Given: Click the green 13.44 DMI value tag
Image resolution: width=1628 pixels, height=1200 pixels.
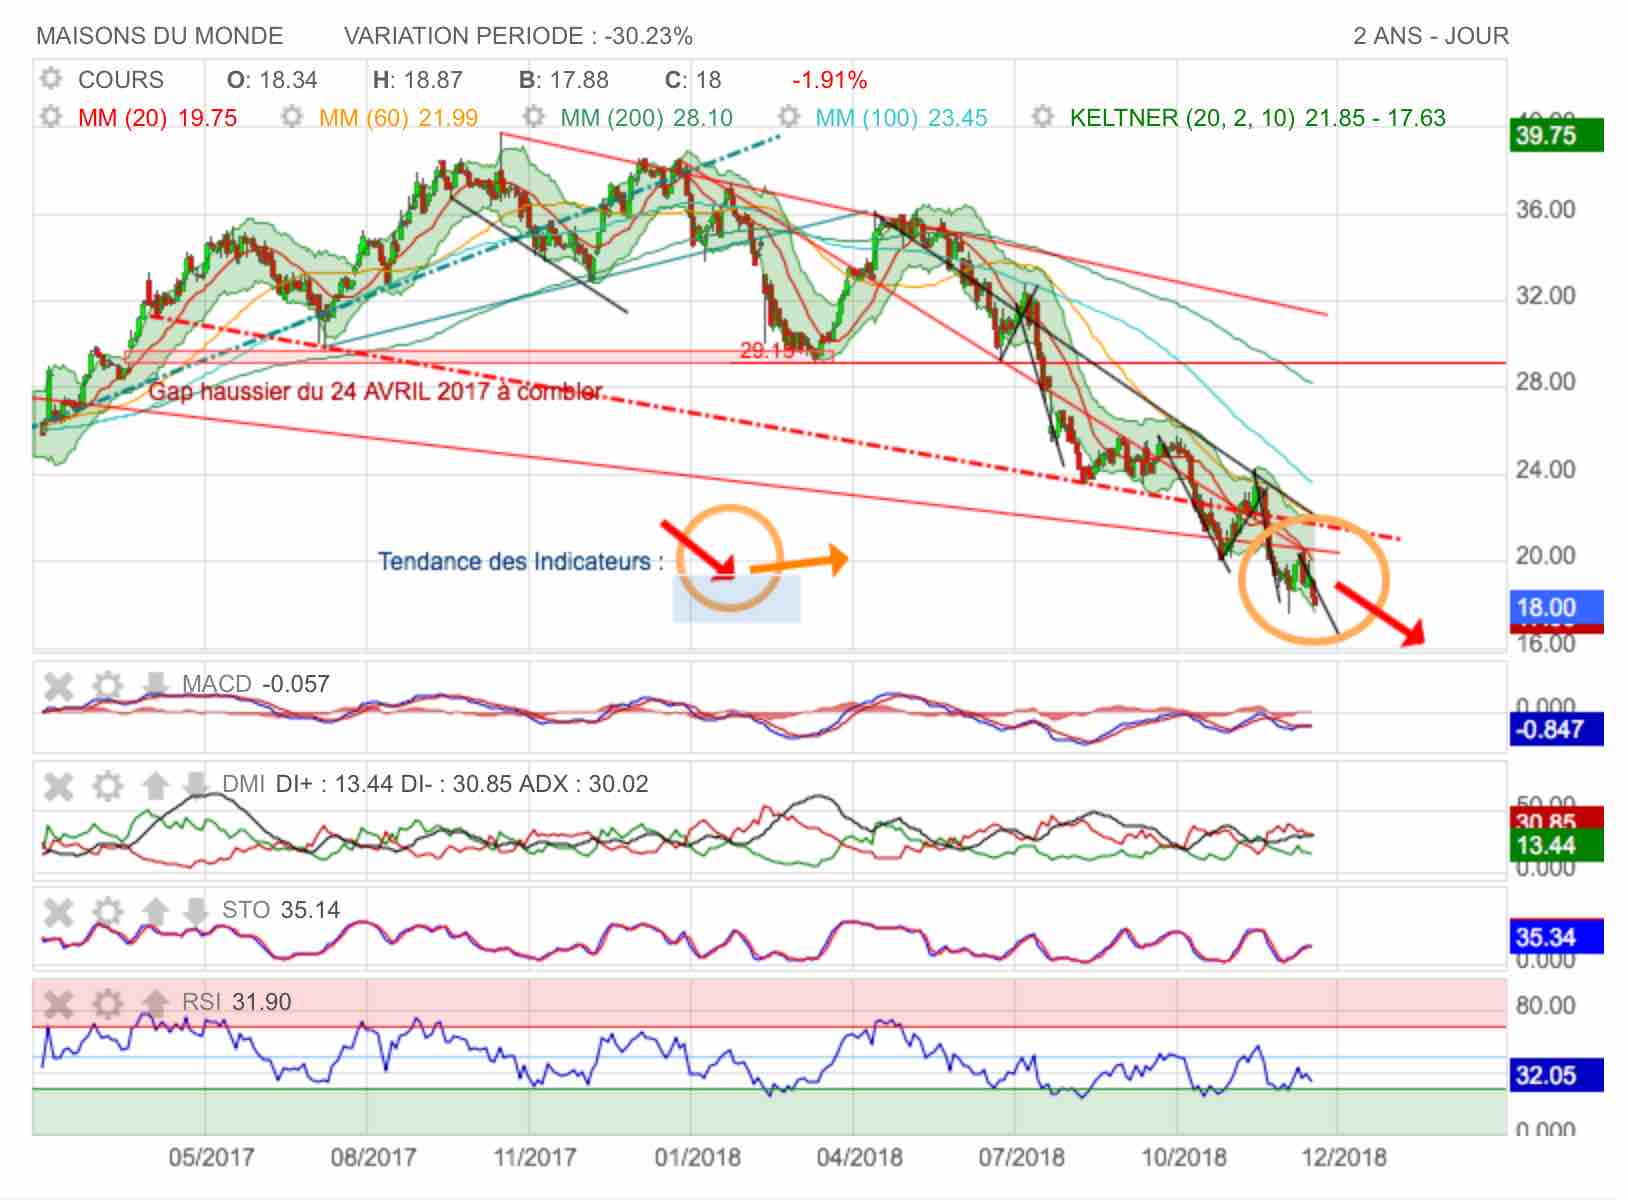Looking at the screenshot, I should [1556, 845].
